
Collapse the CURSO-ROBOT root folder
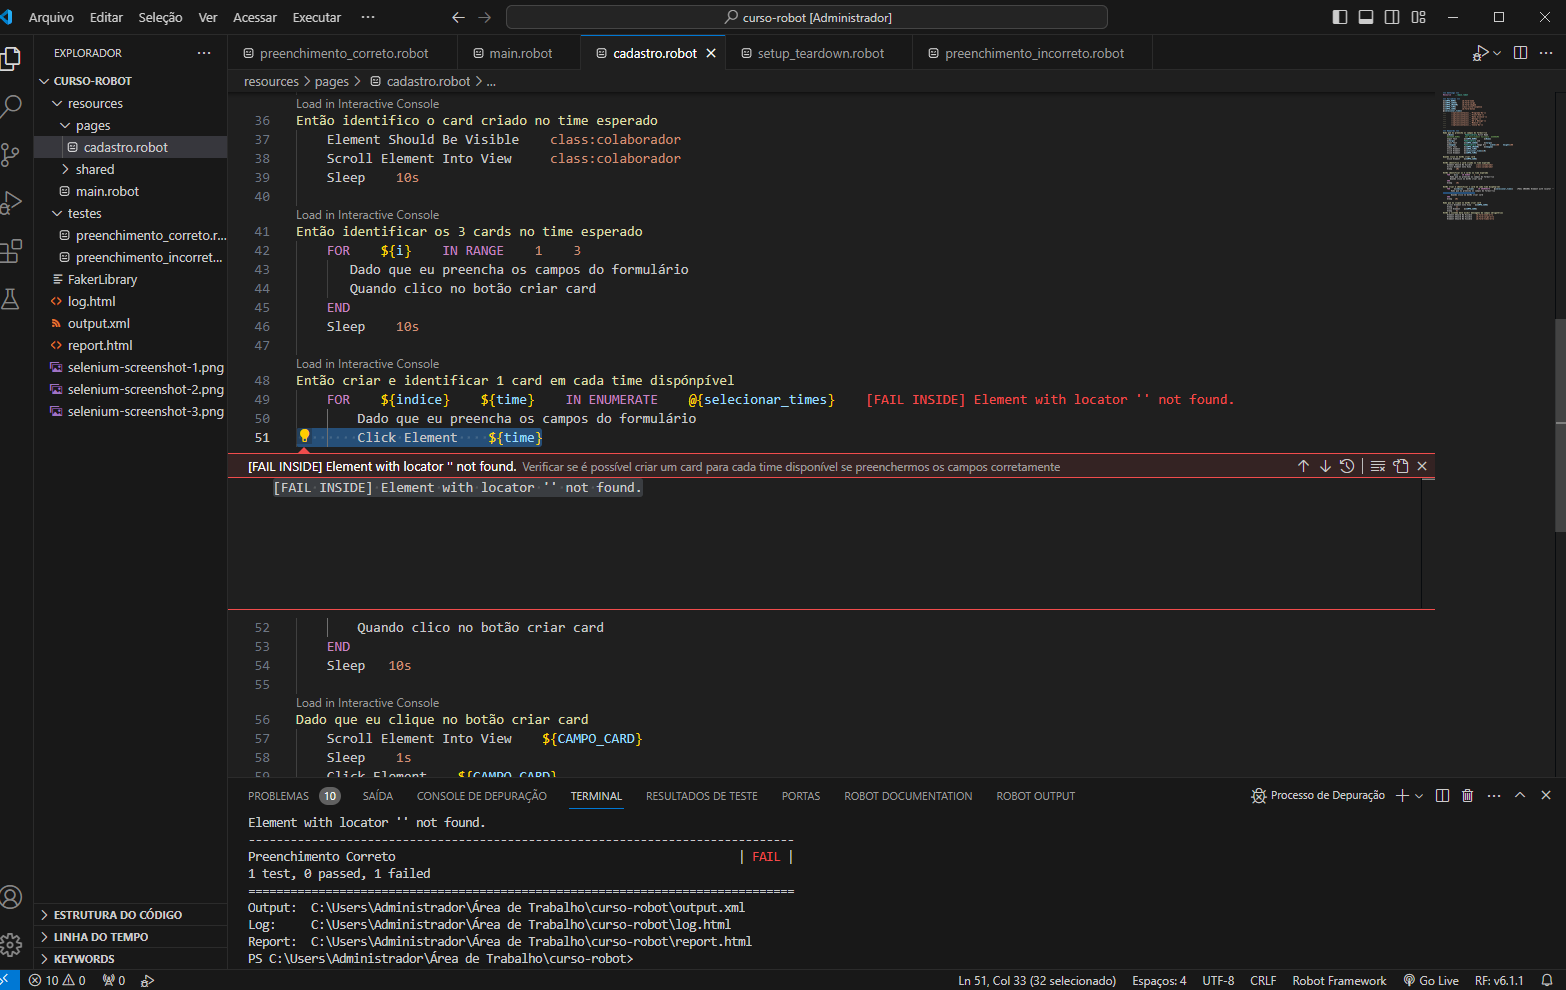[x=130, y=81]
